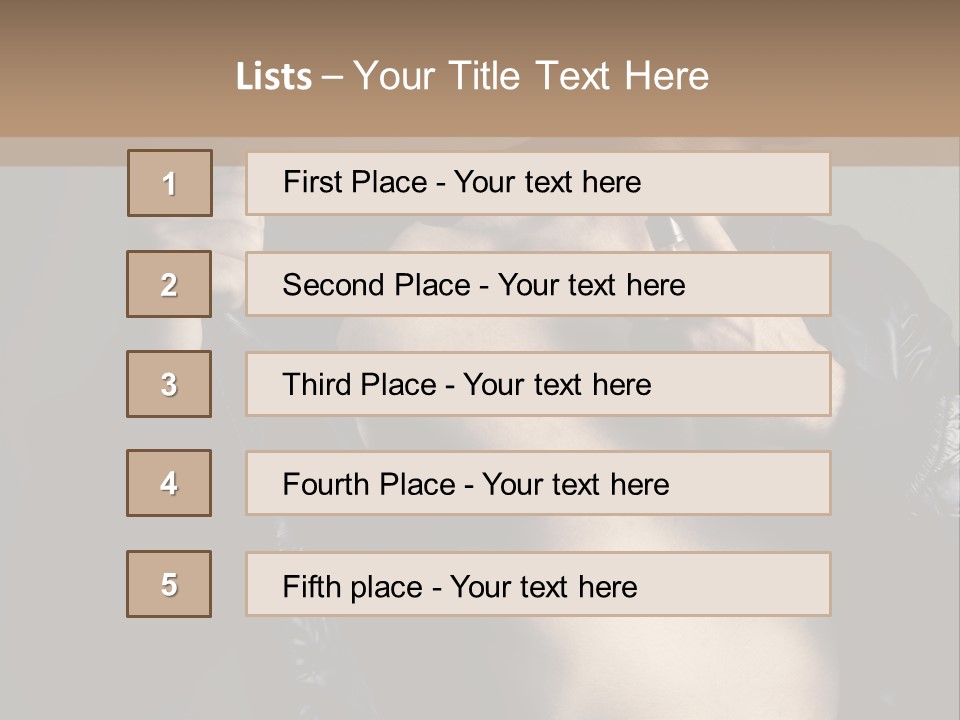This screenshot has height=720, width=960.
Task: Select the number 4 square
Action: pyautogui.click(x=169, y=483)
